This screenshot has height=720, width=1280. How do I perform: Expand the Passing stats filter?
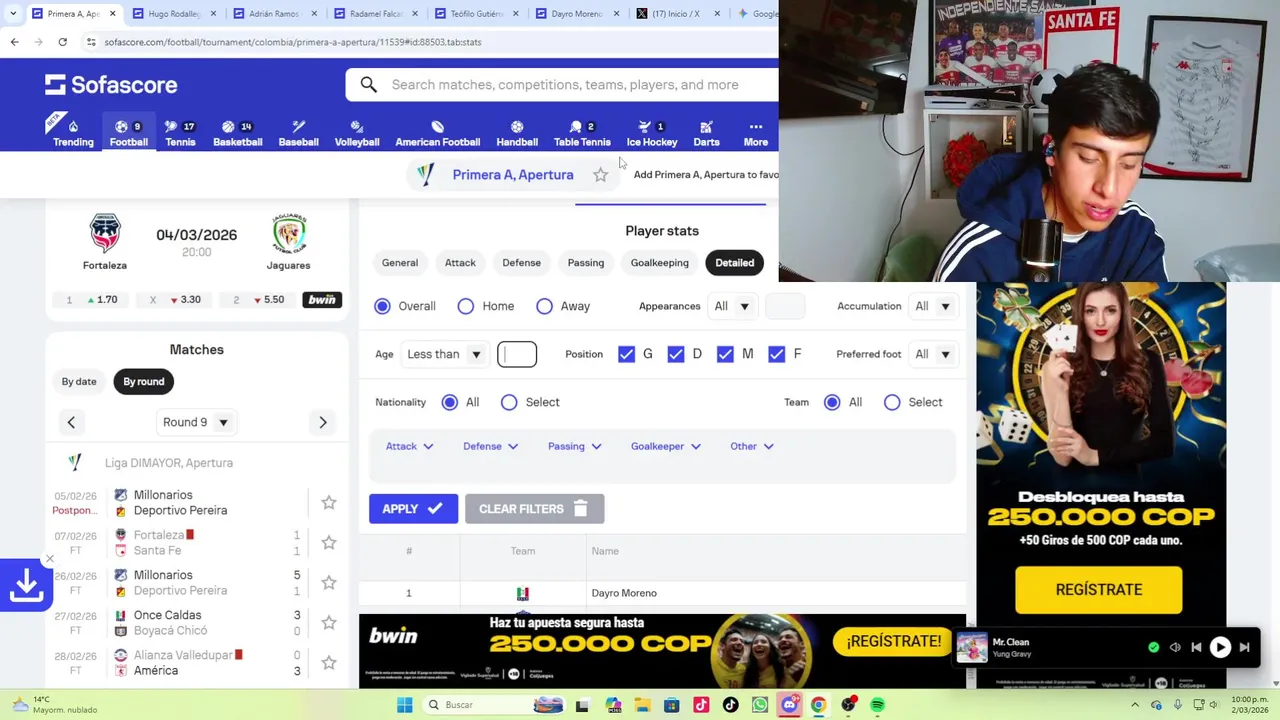575,446
